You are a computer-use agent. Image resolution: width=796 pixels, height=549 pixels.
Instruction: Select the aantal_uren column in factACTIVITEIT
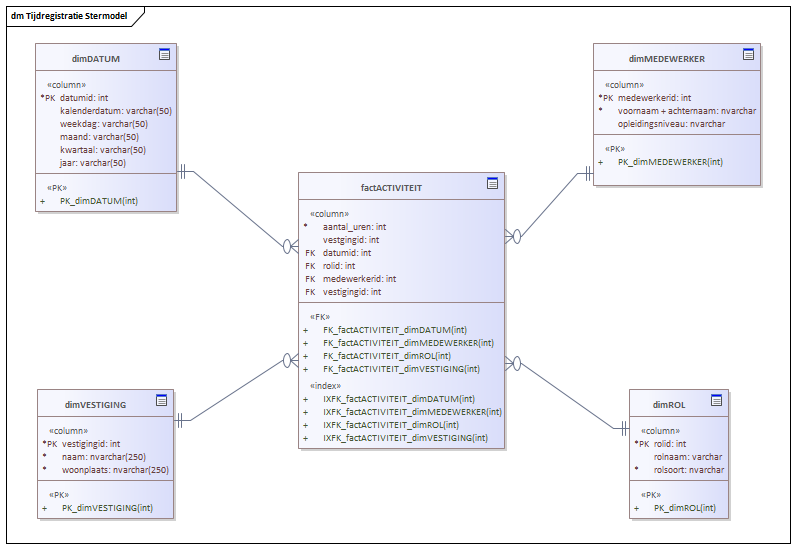pyautogui.click(x=354, y=227)
